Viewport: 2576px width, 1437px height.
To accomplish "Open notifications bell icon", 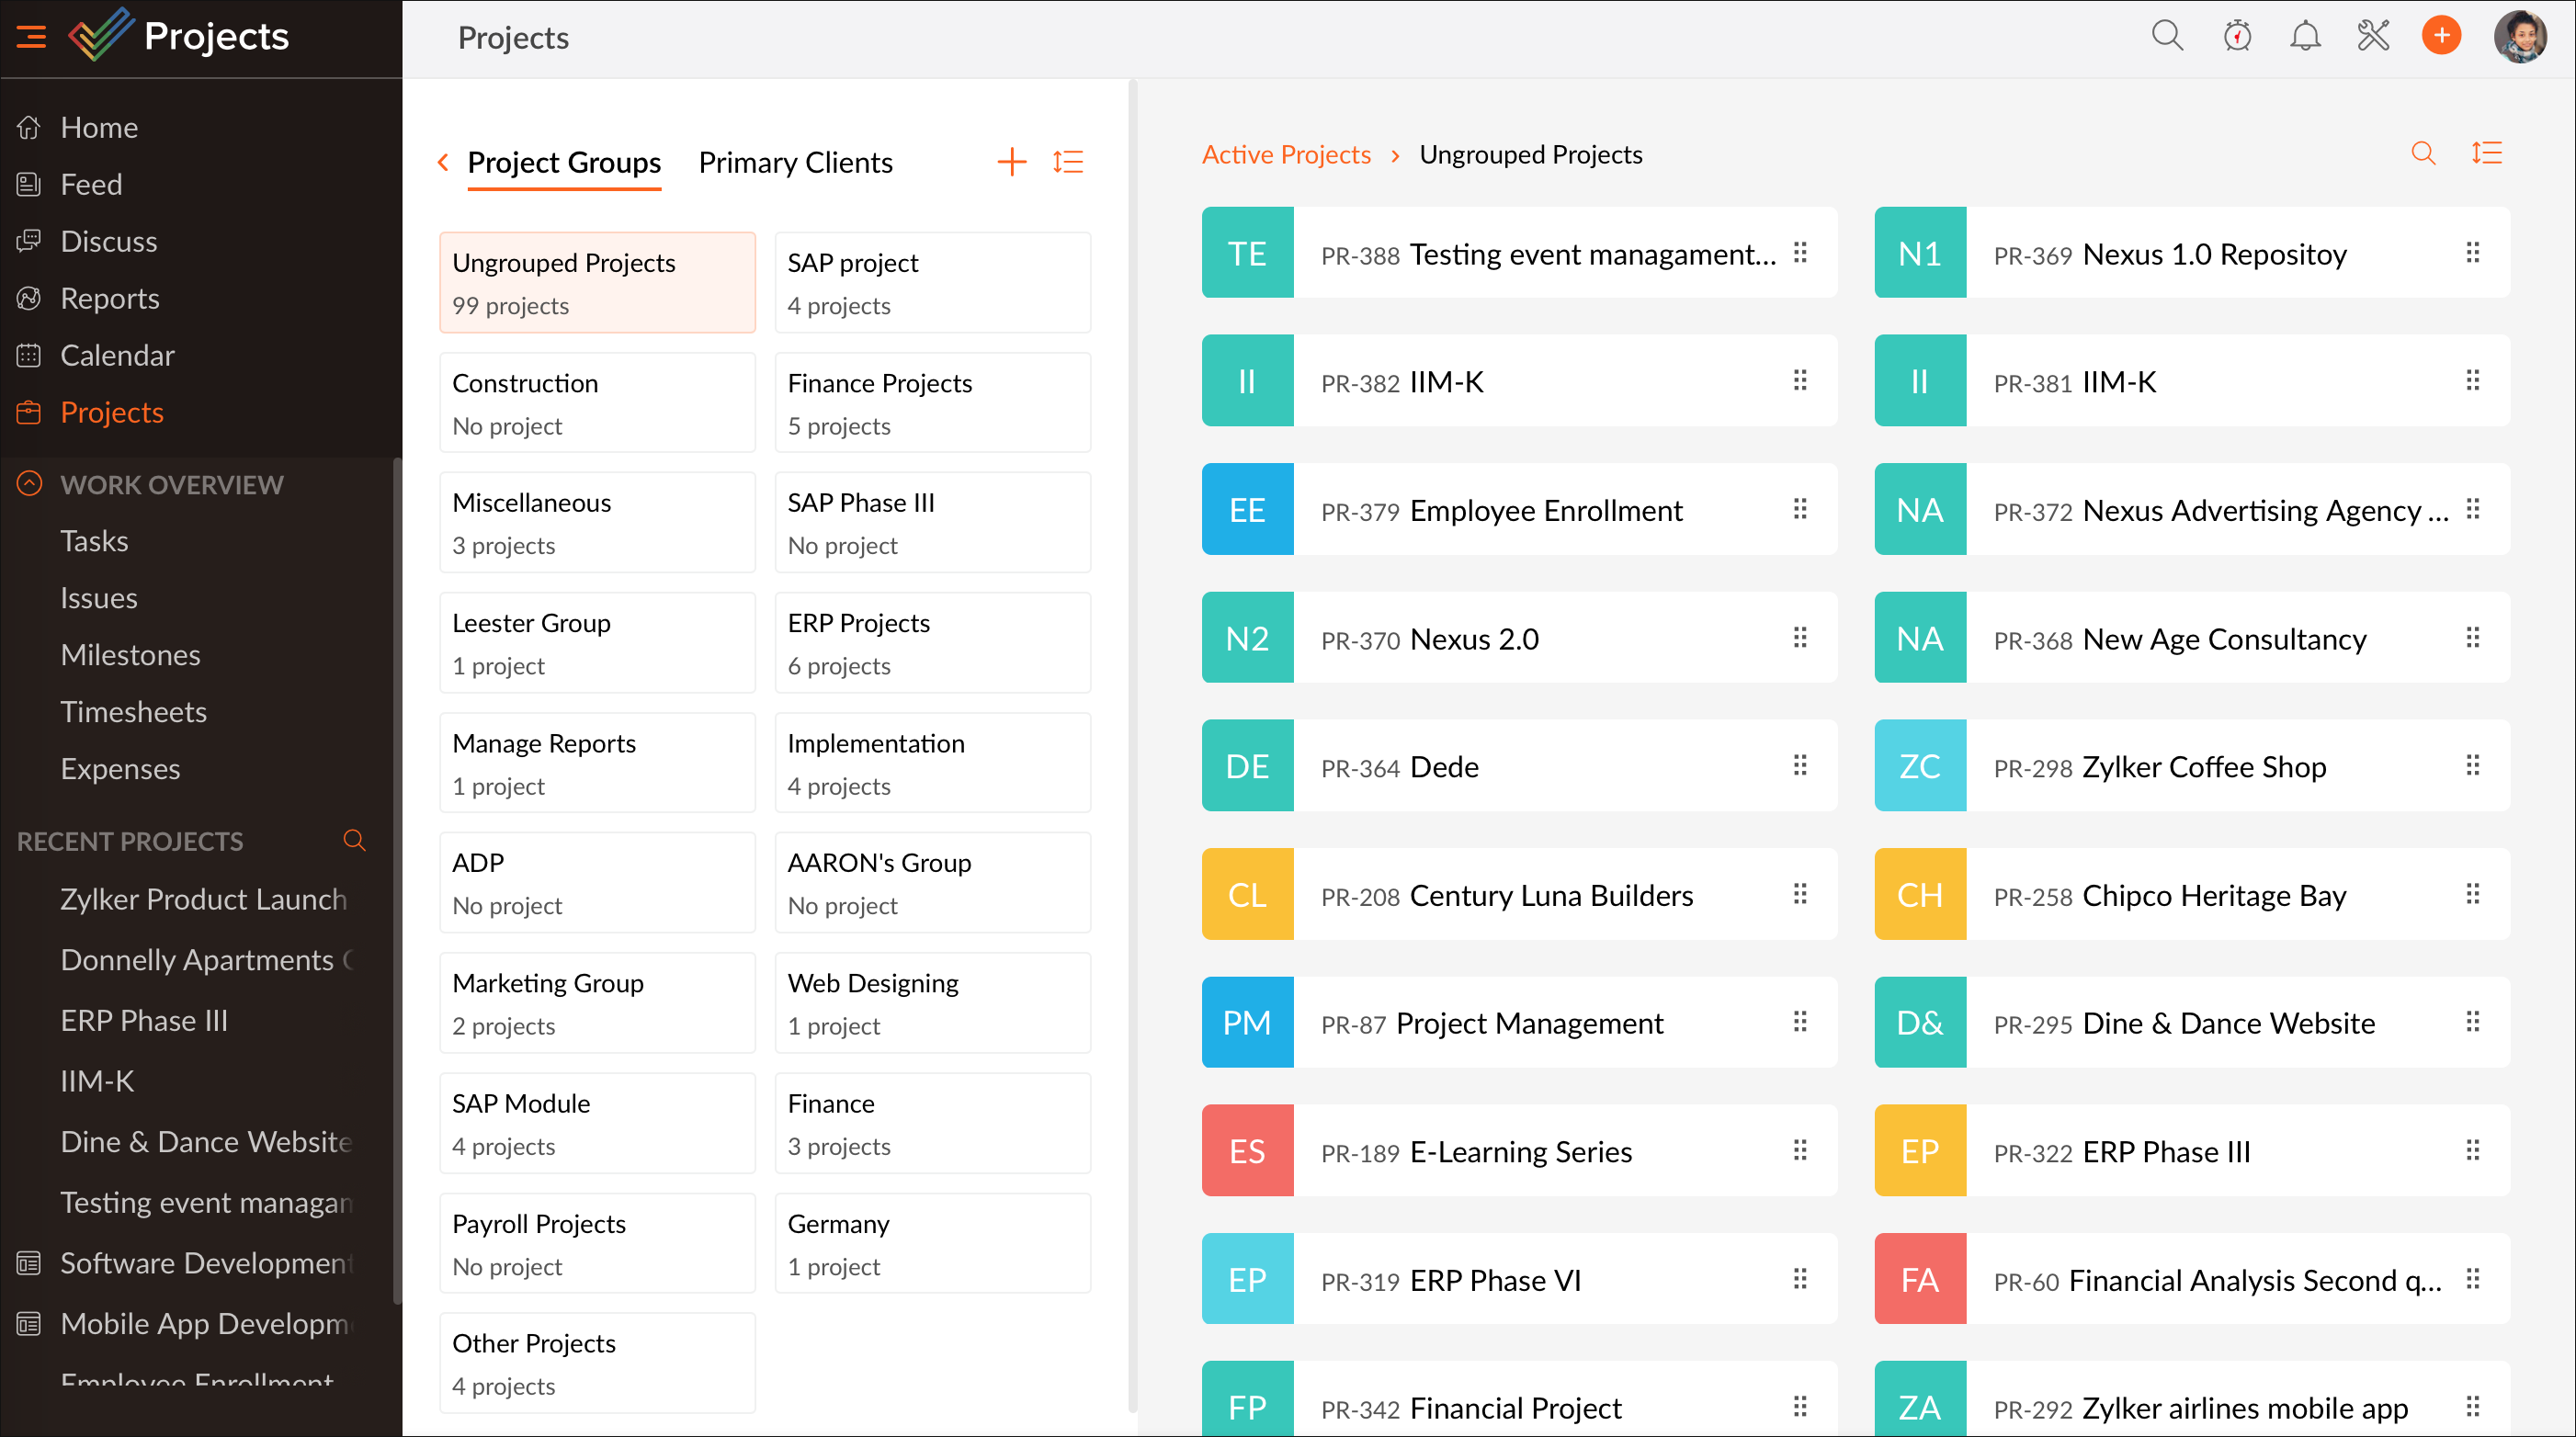I will (2305, 37).
